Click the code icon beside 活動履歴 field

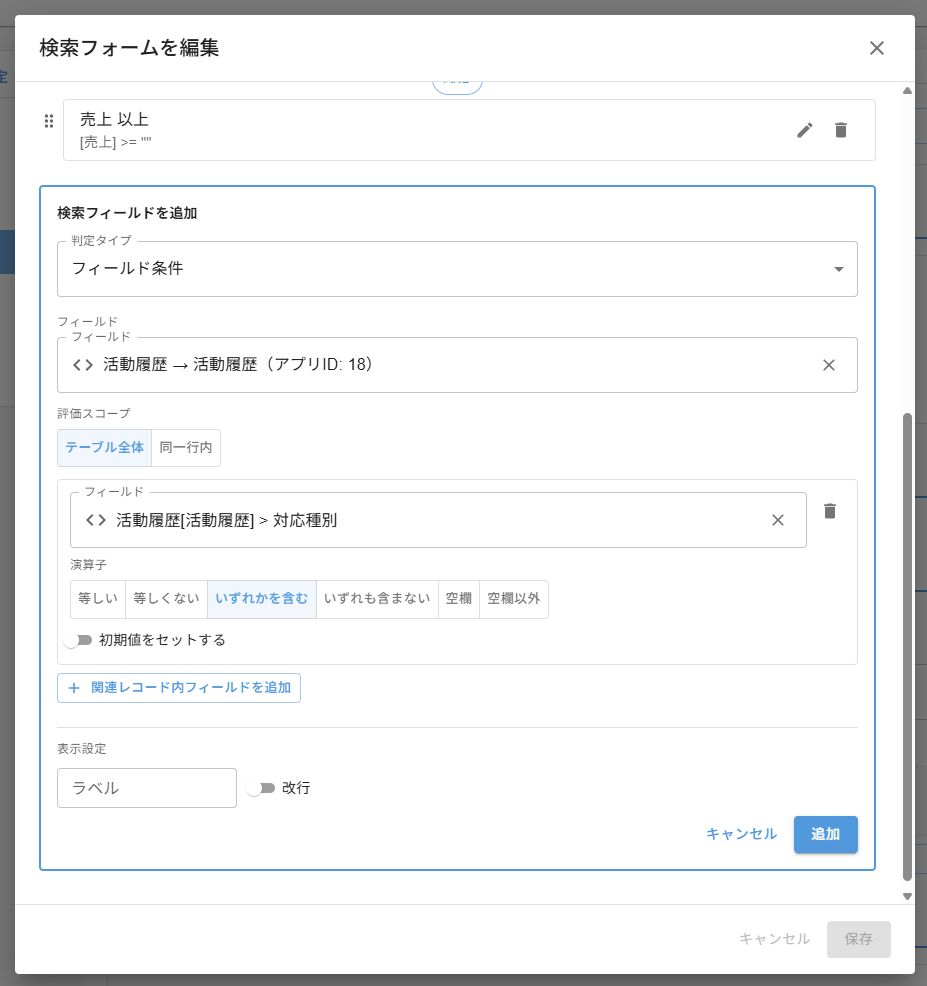point(83,365)
